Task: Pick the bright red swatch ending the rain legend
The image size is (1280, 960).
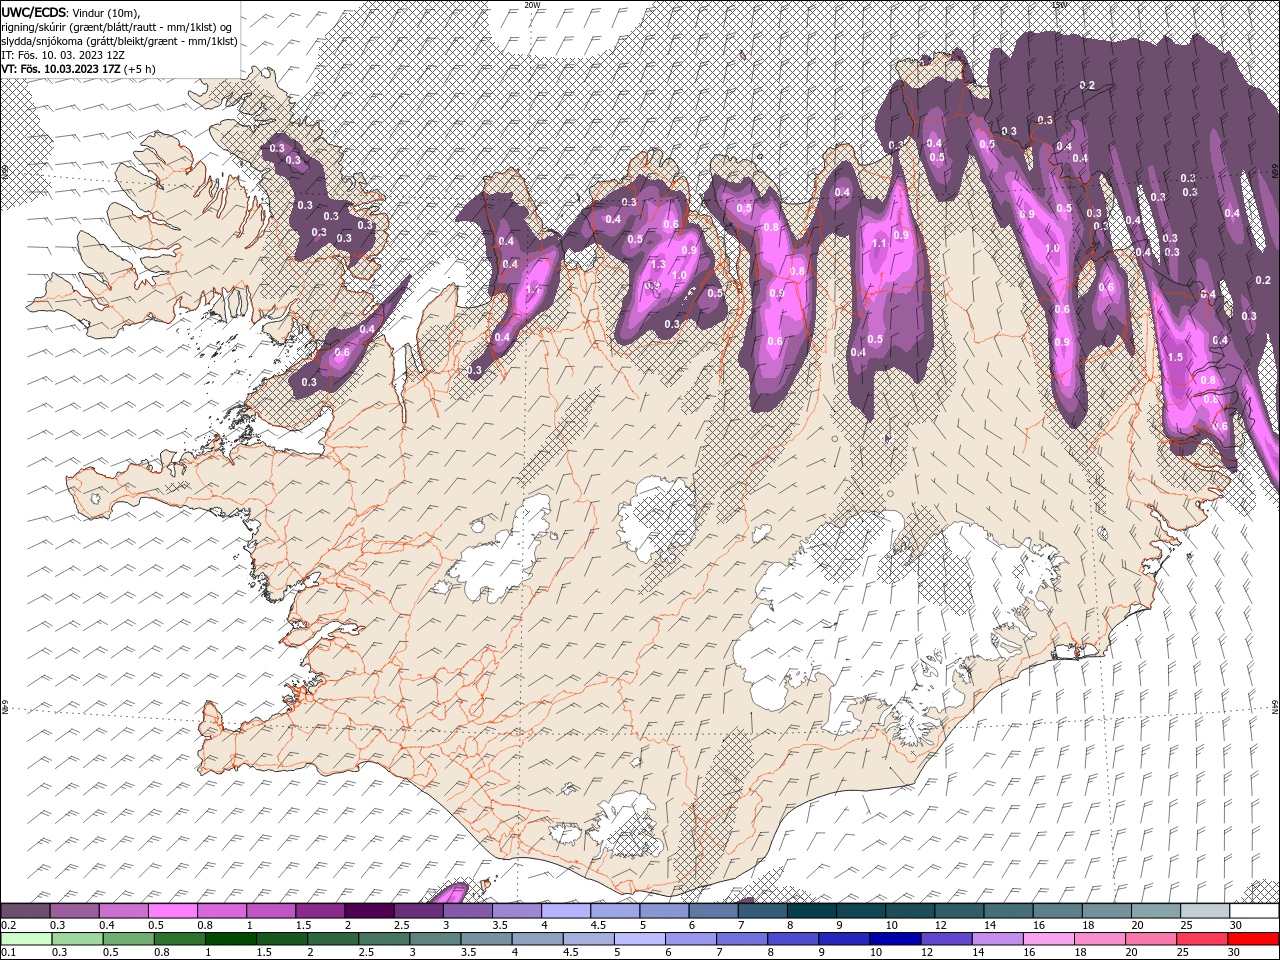Action: 1253,939
